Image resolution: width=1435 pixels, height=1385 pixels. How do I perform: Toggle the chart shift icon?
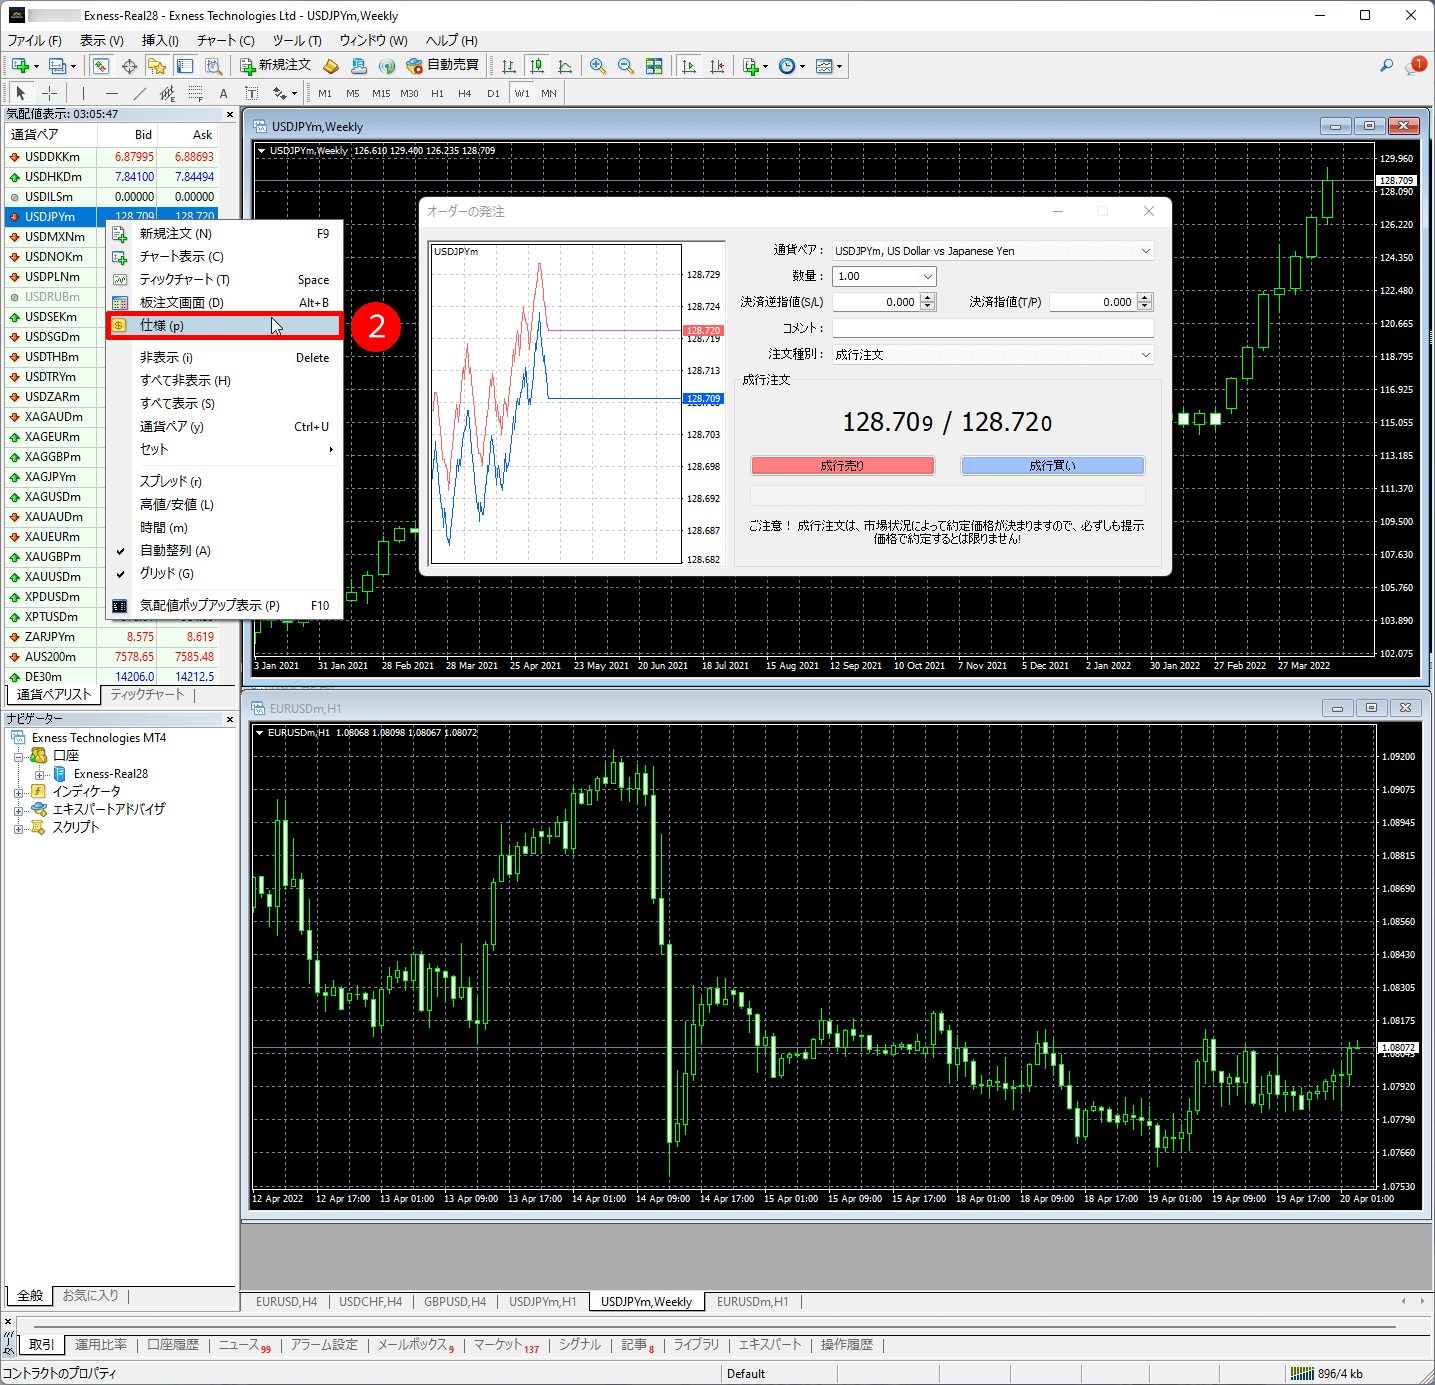tap(717, 66)
